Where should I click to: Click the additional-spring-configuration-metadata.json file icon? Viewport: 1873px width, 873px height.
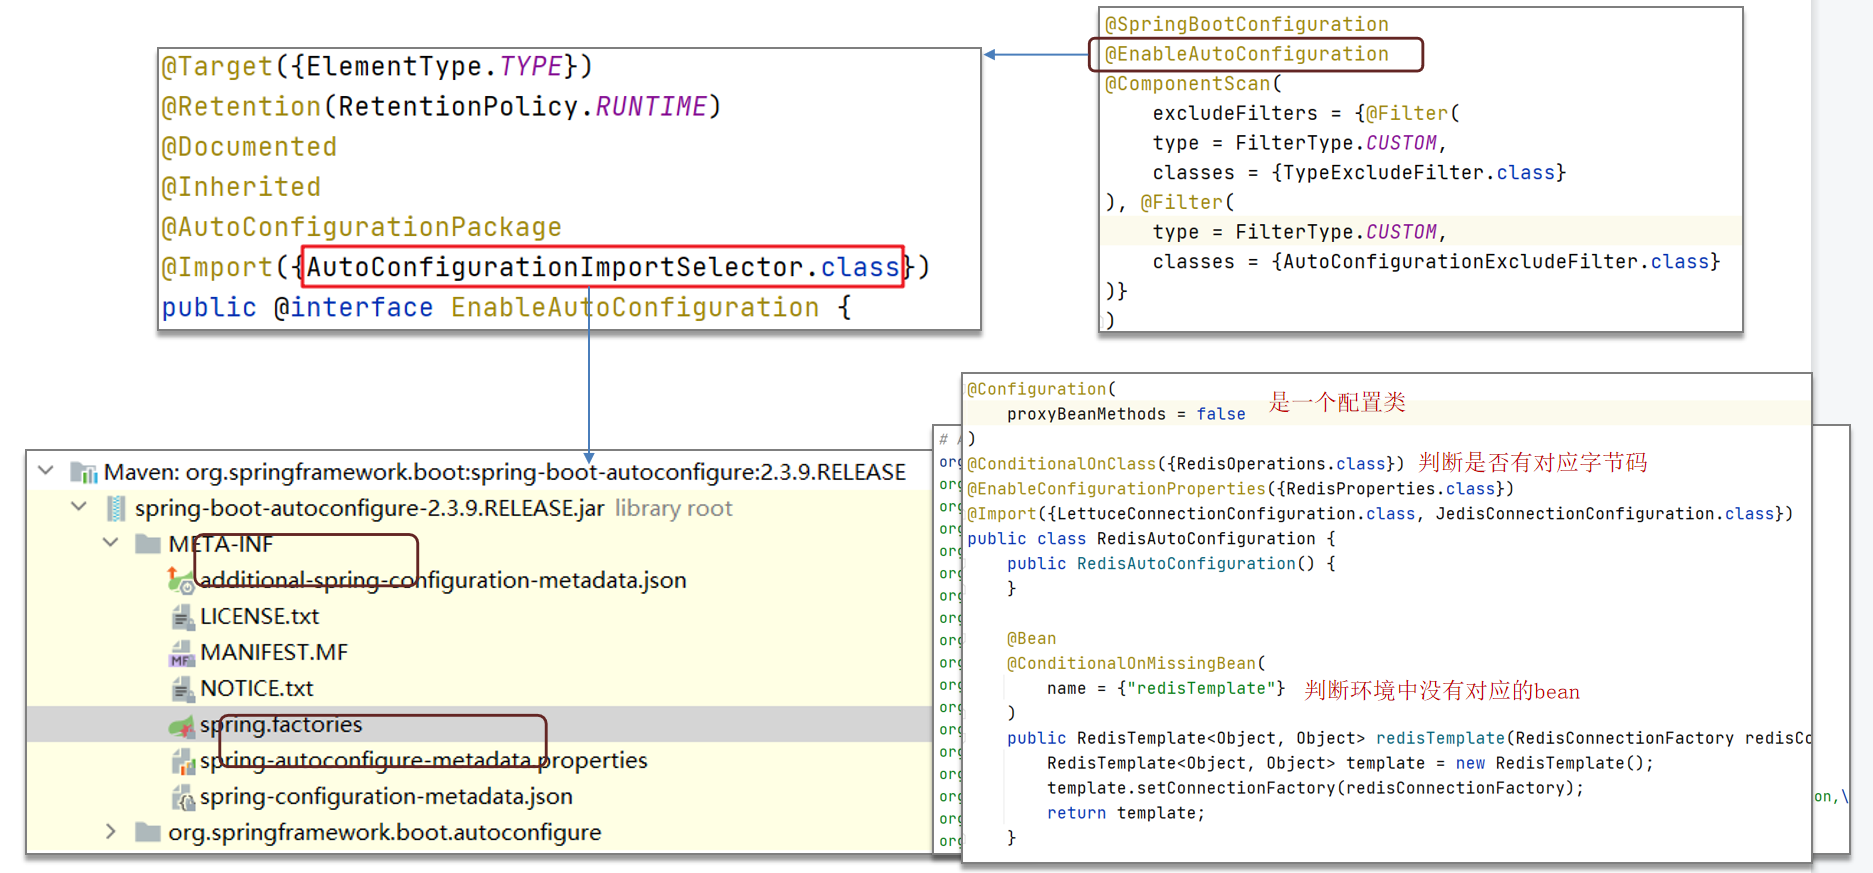180,580
